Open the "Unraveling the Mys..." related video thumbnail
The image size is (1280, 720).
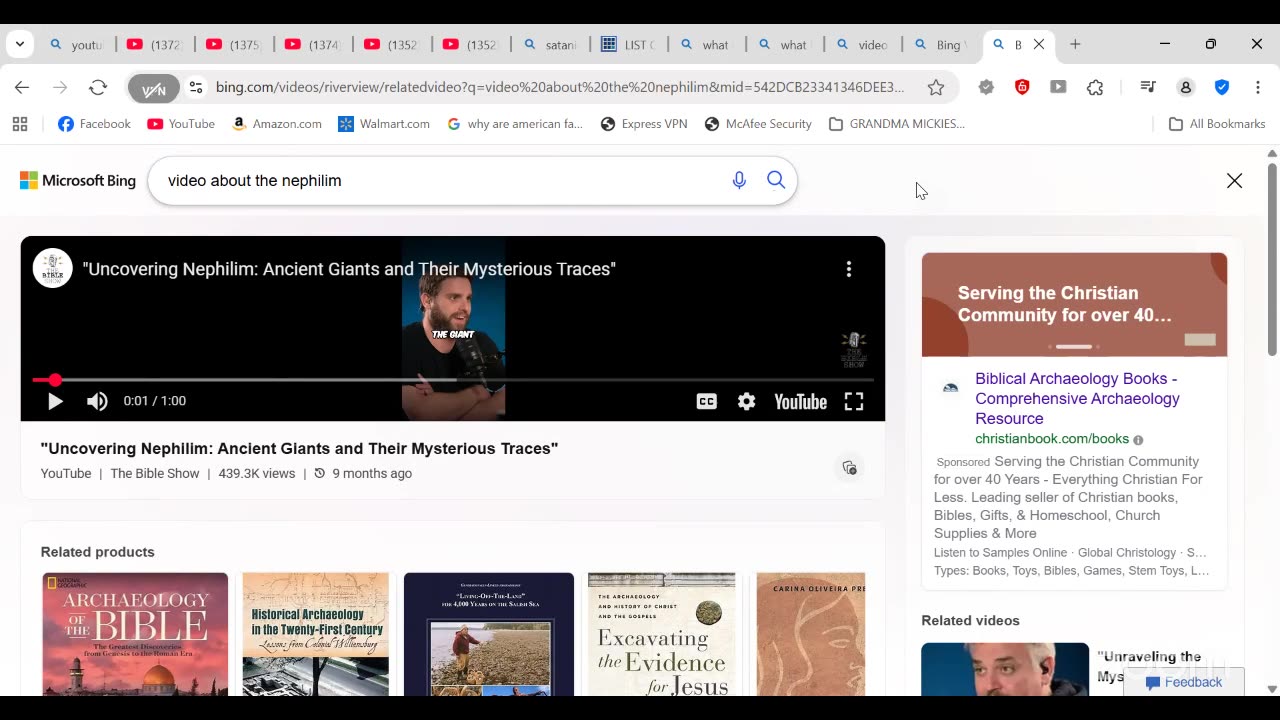[1005, 669]
